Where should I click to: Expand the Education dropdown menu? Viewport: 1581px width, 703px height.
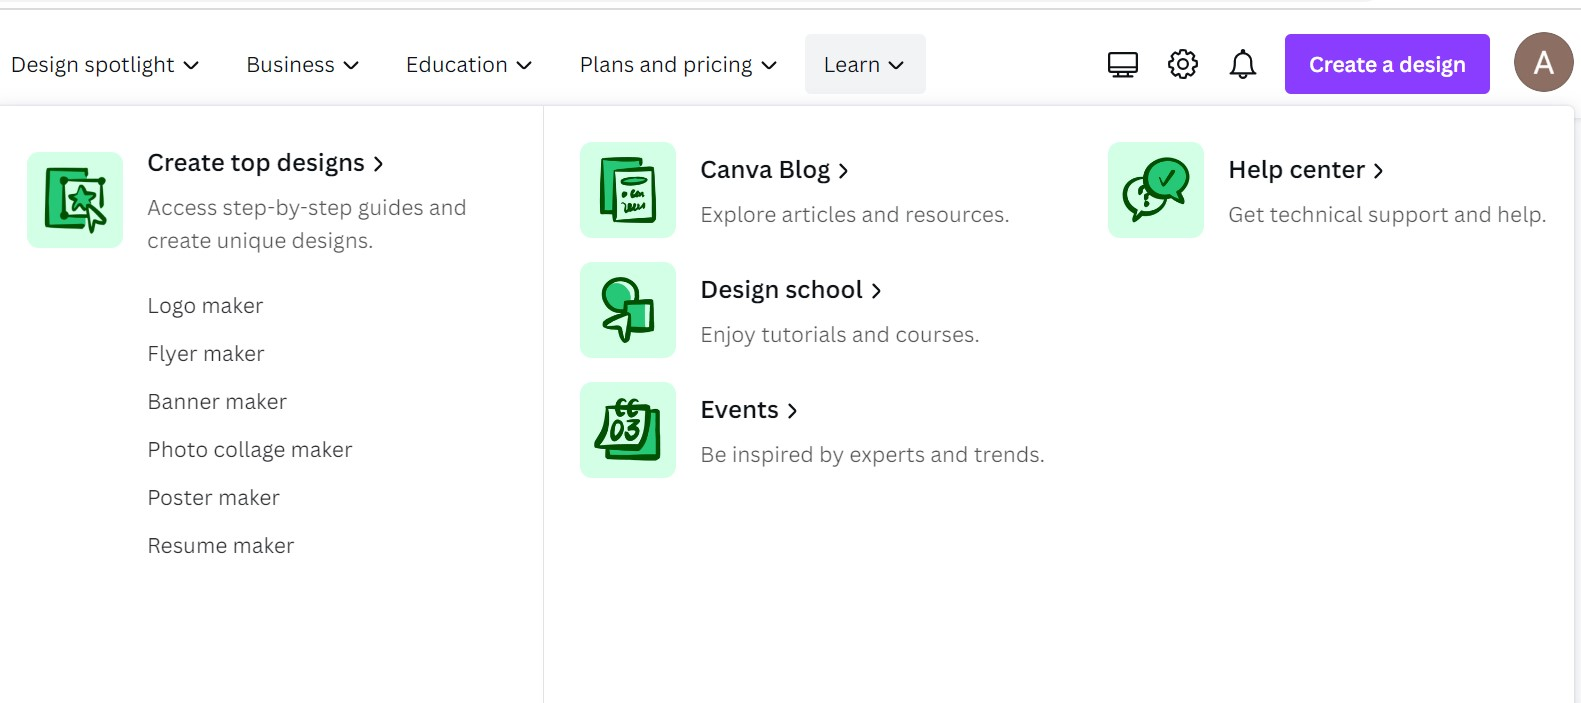(468, 65)
